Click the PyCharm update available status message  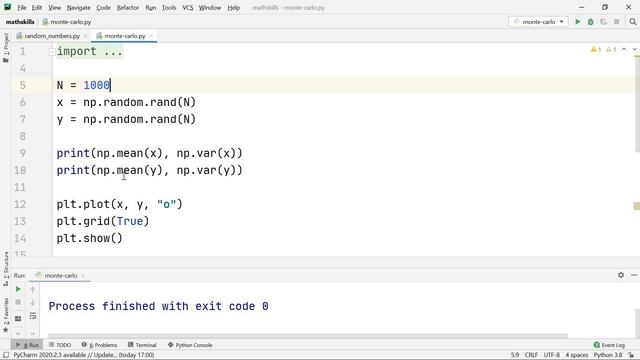coord(84,355)
